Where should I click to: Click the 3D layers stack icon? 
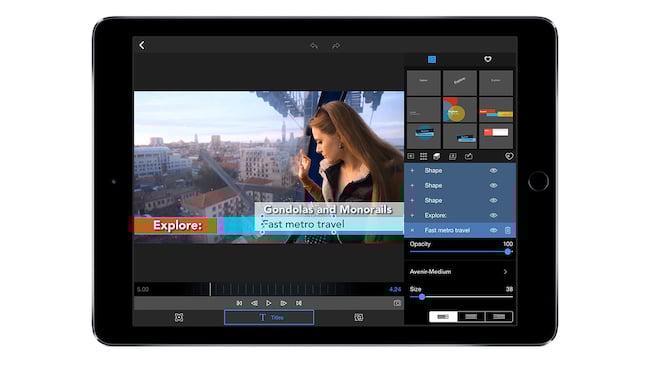437,156
